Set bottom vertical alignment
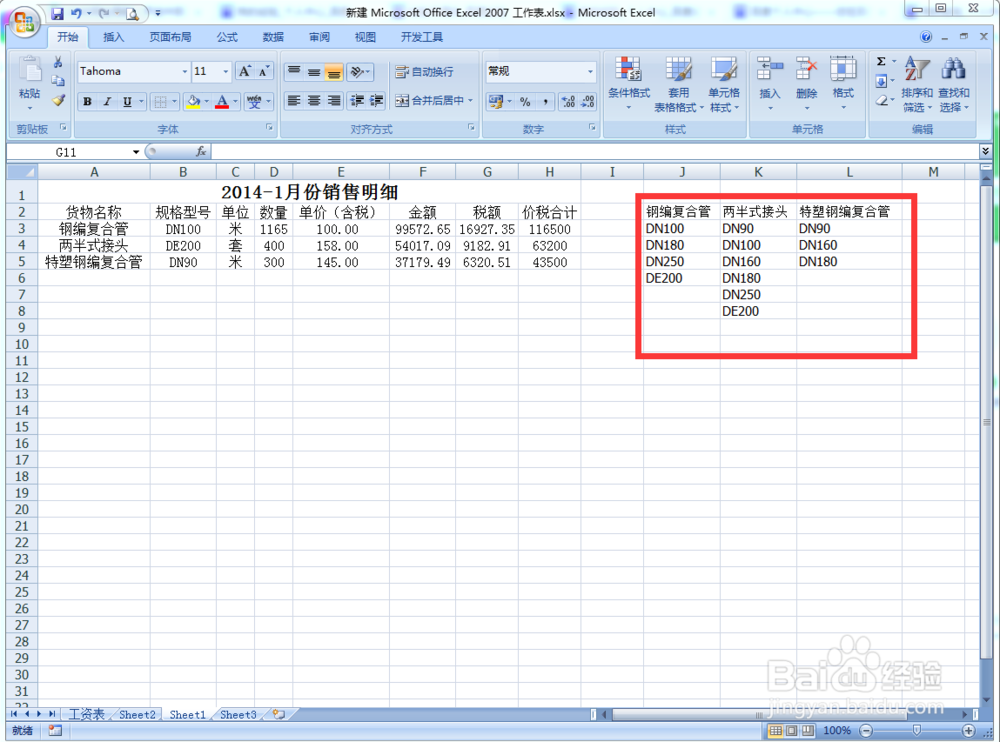Viewport: 1000px width, 742px height. tap(334, 71)
